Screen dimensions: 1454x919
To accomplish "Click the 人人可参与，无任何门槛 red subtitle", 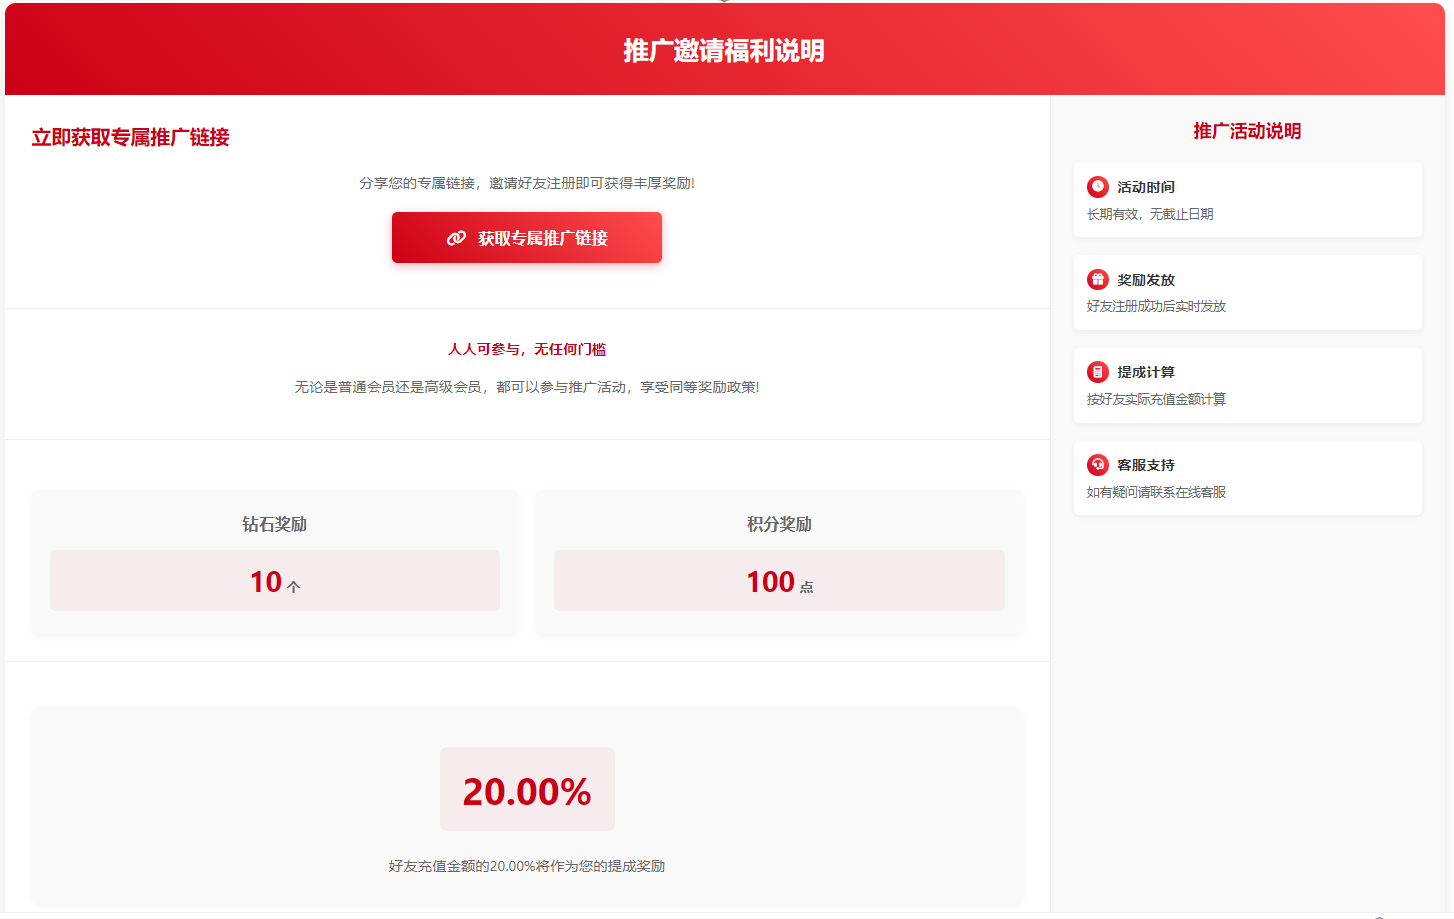I will click(527, 349).
